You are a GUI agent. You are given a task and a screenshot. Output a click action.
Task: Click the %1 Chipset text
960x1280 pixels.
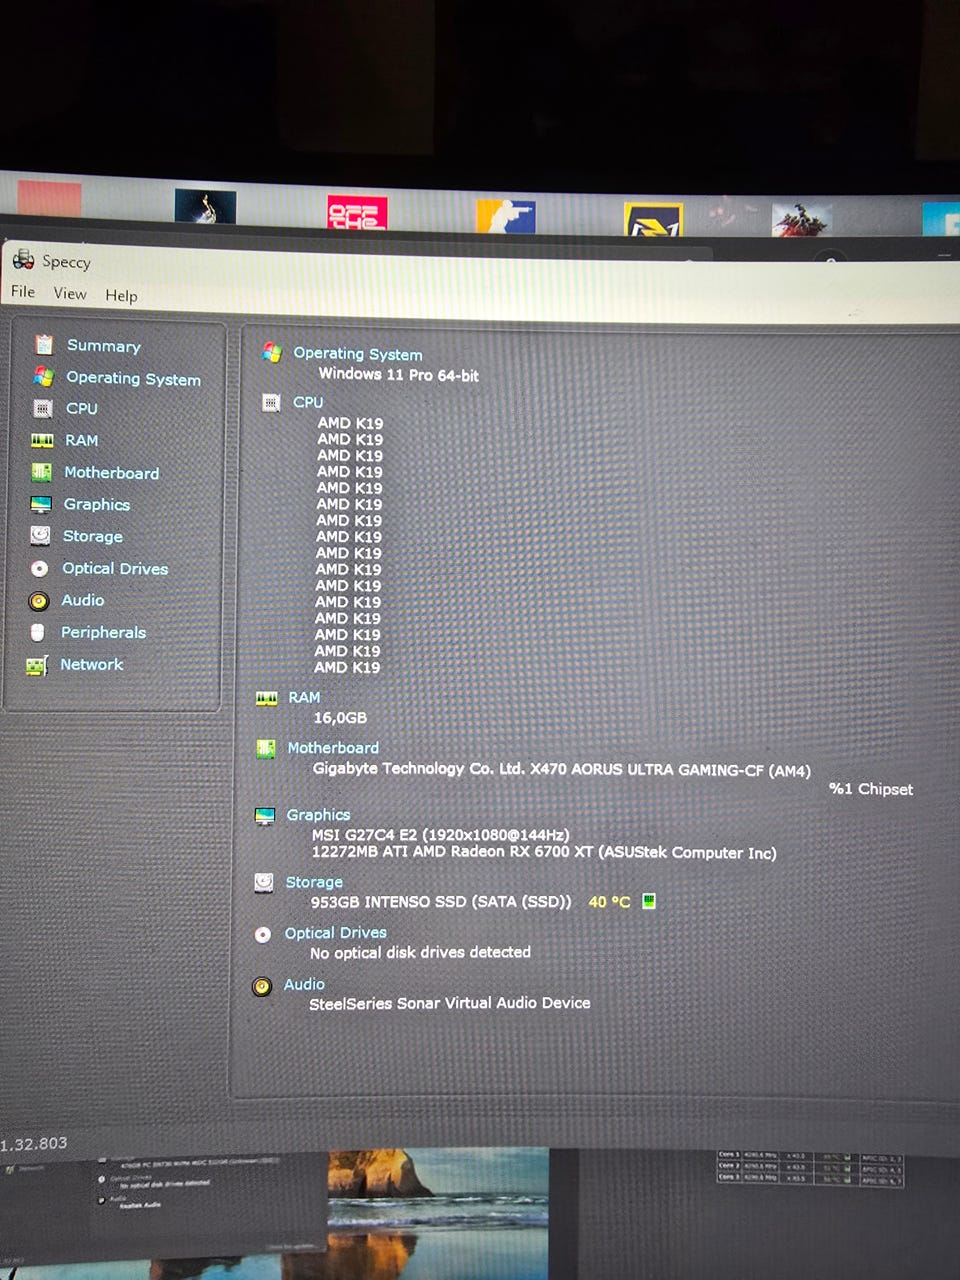[871, 788]
